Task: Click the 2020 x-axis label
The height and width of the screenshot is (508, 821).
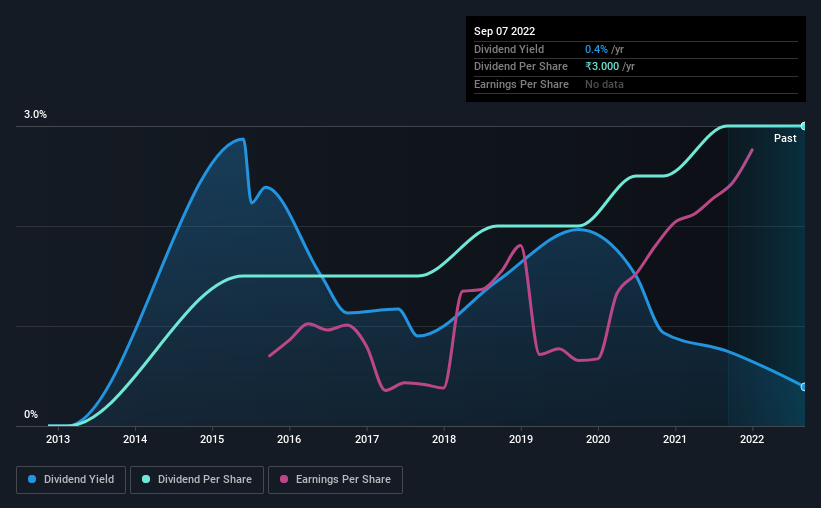Action: point(598,439)
